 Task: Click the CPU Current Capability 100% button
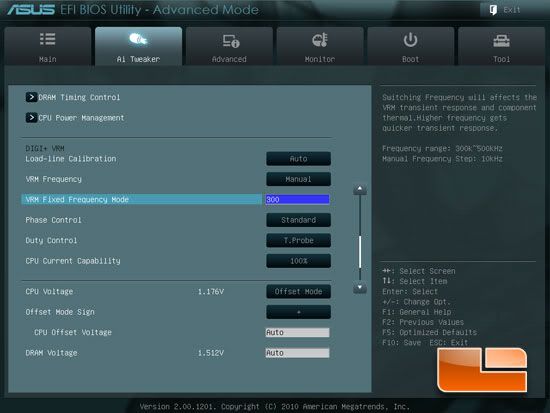click(298, 261)
